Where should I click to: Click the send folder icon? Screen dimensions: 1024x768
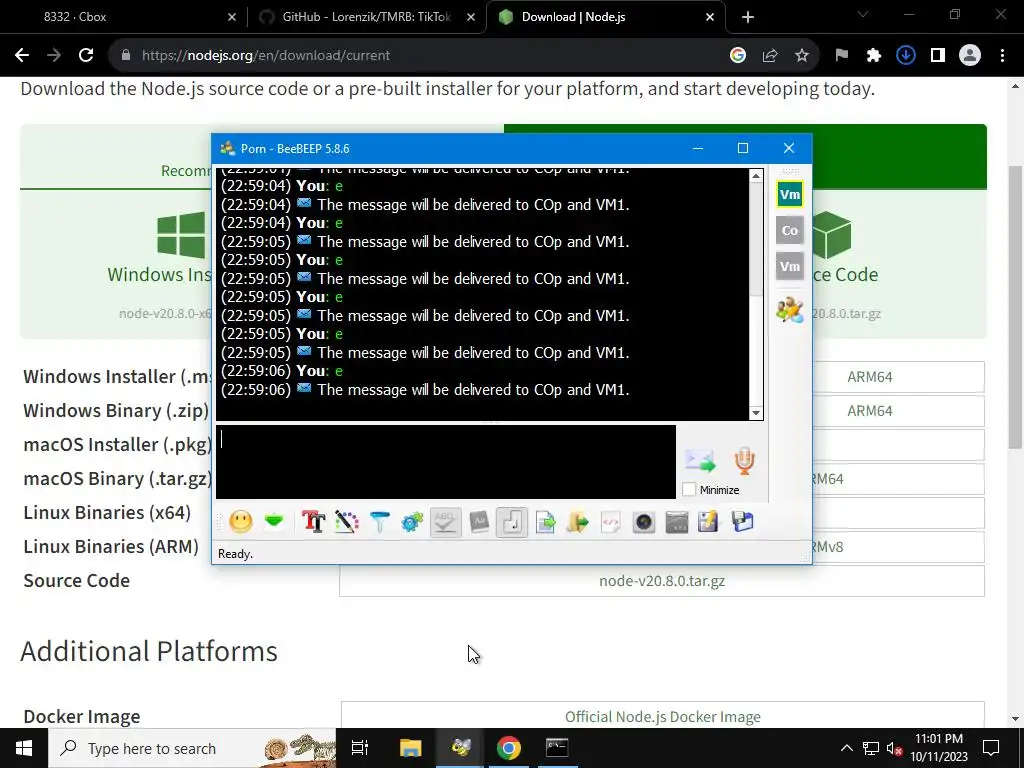tap(578, 522)
